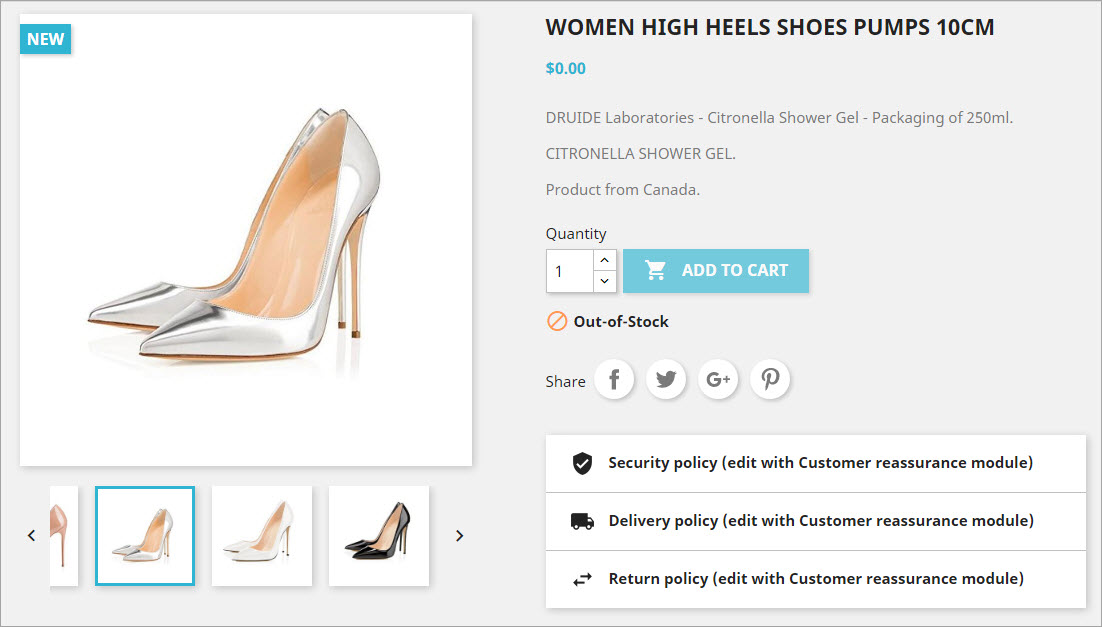Share product on Facebook
The image size is (1102, 627).
pyautogui.click(x=614, y=380)
